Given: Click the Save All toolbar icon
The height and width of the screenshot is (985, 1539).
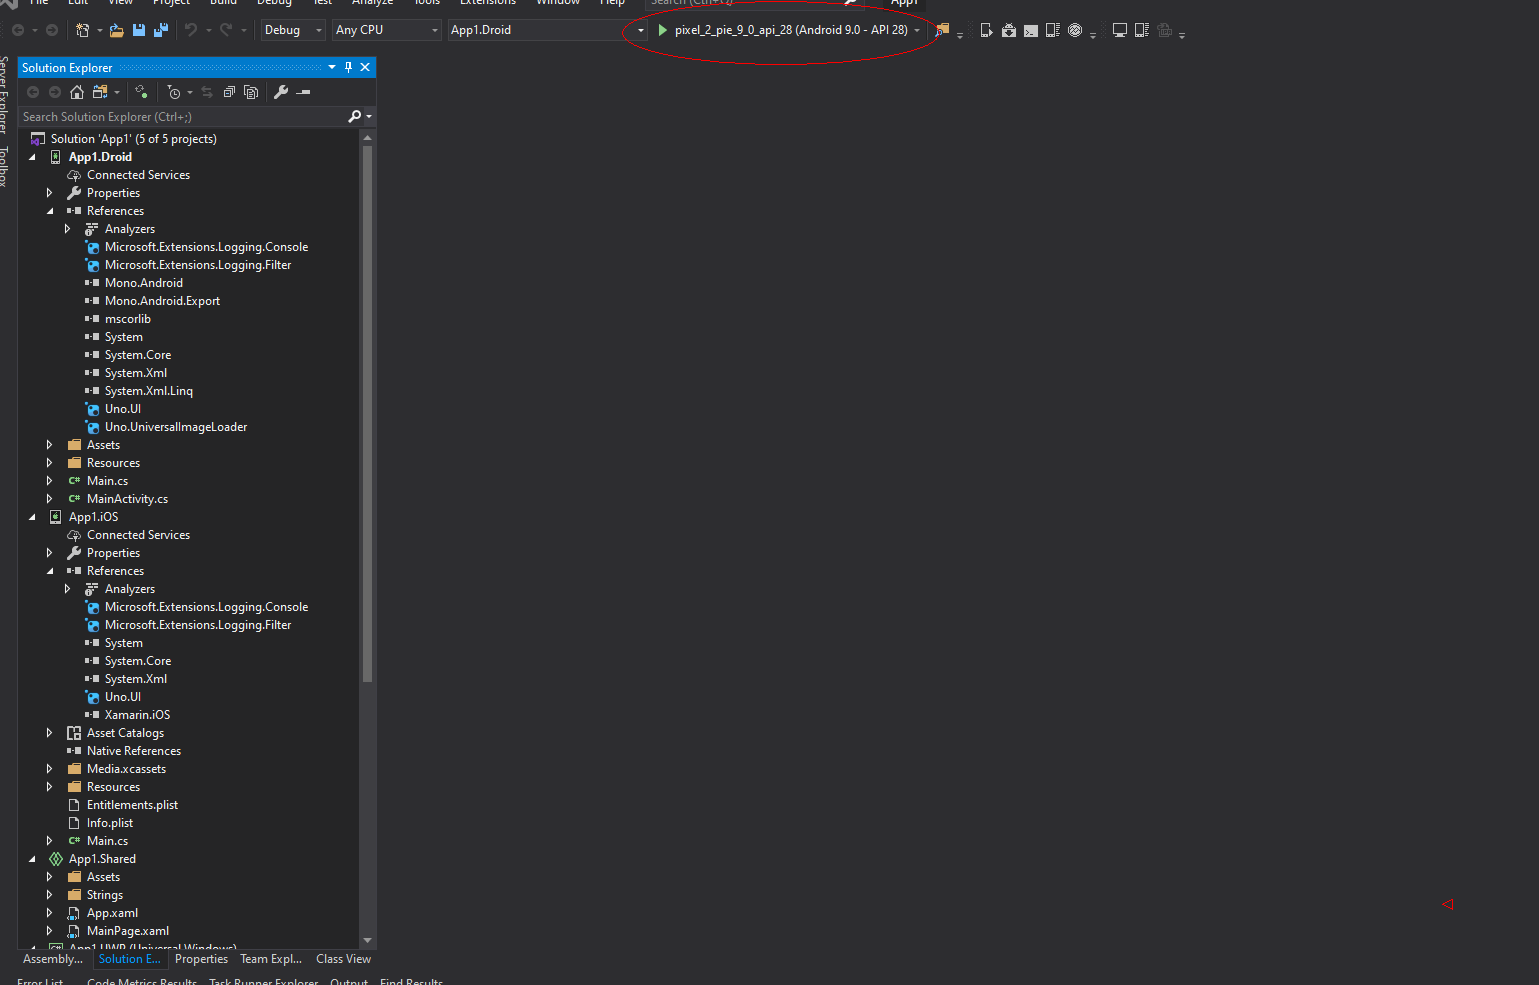Looking at the screenshot, I should 161,30.
